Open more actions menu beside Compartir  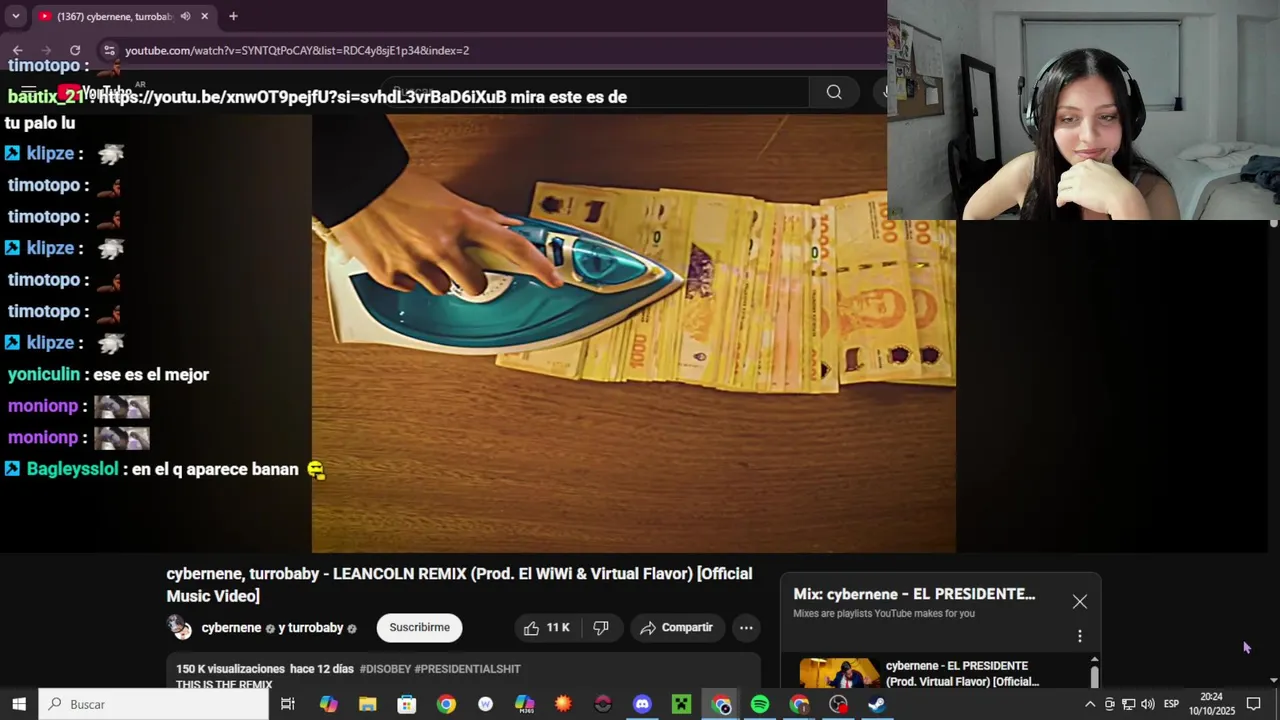click(x=746, y=628)
